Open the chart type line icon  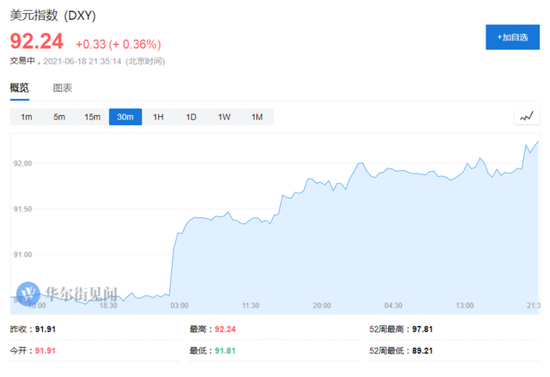(527, 116)
